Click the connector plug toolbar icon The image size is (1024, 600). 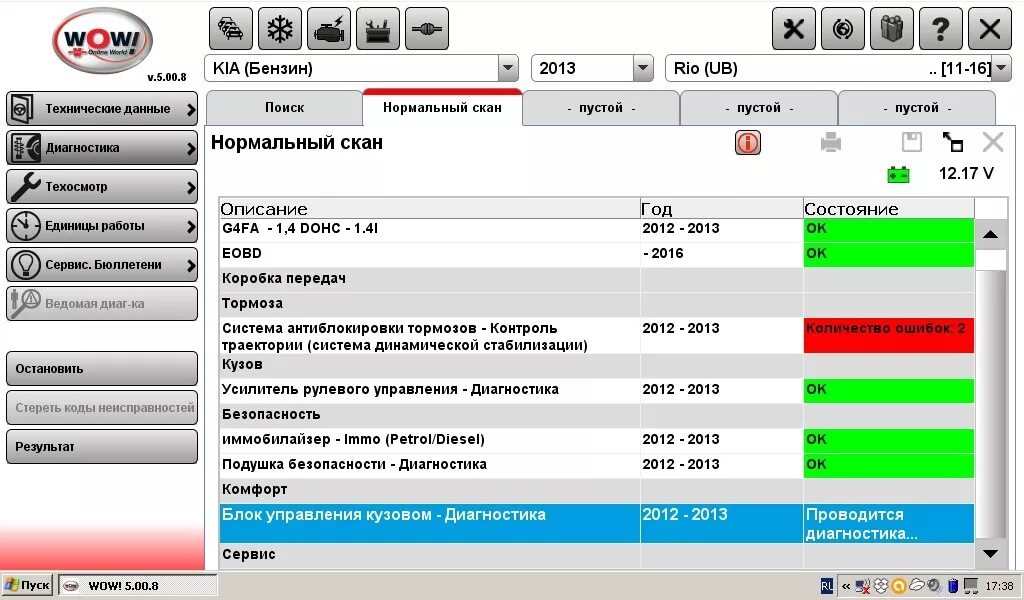click(x=426, y=29)
